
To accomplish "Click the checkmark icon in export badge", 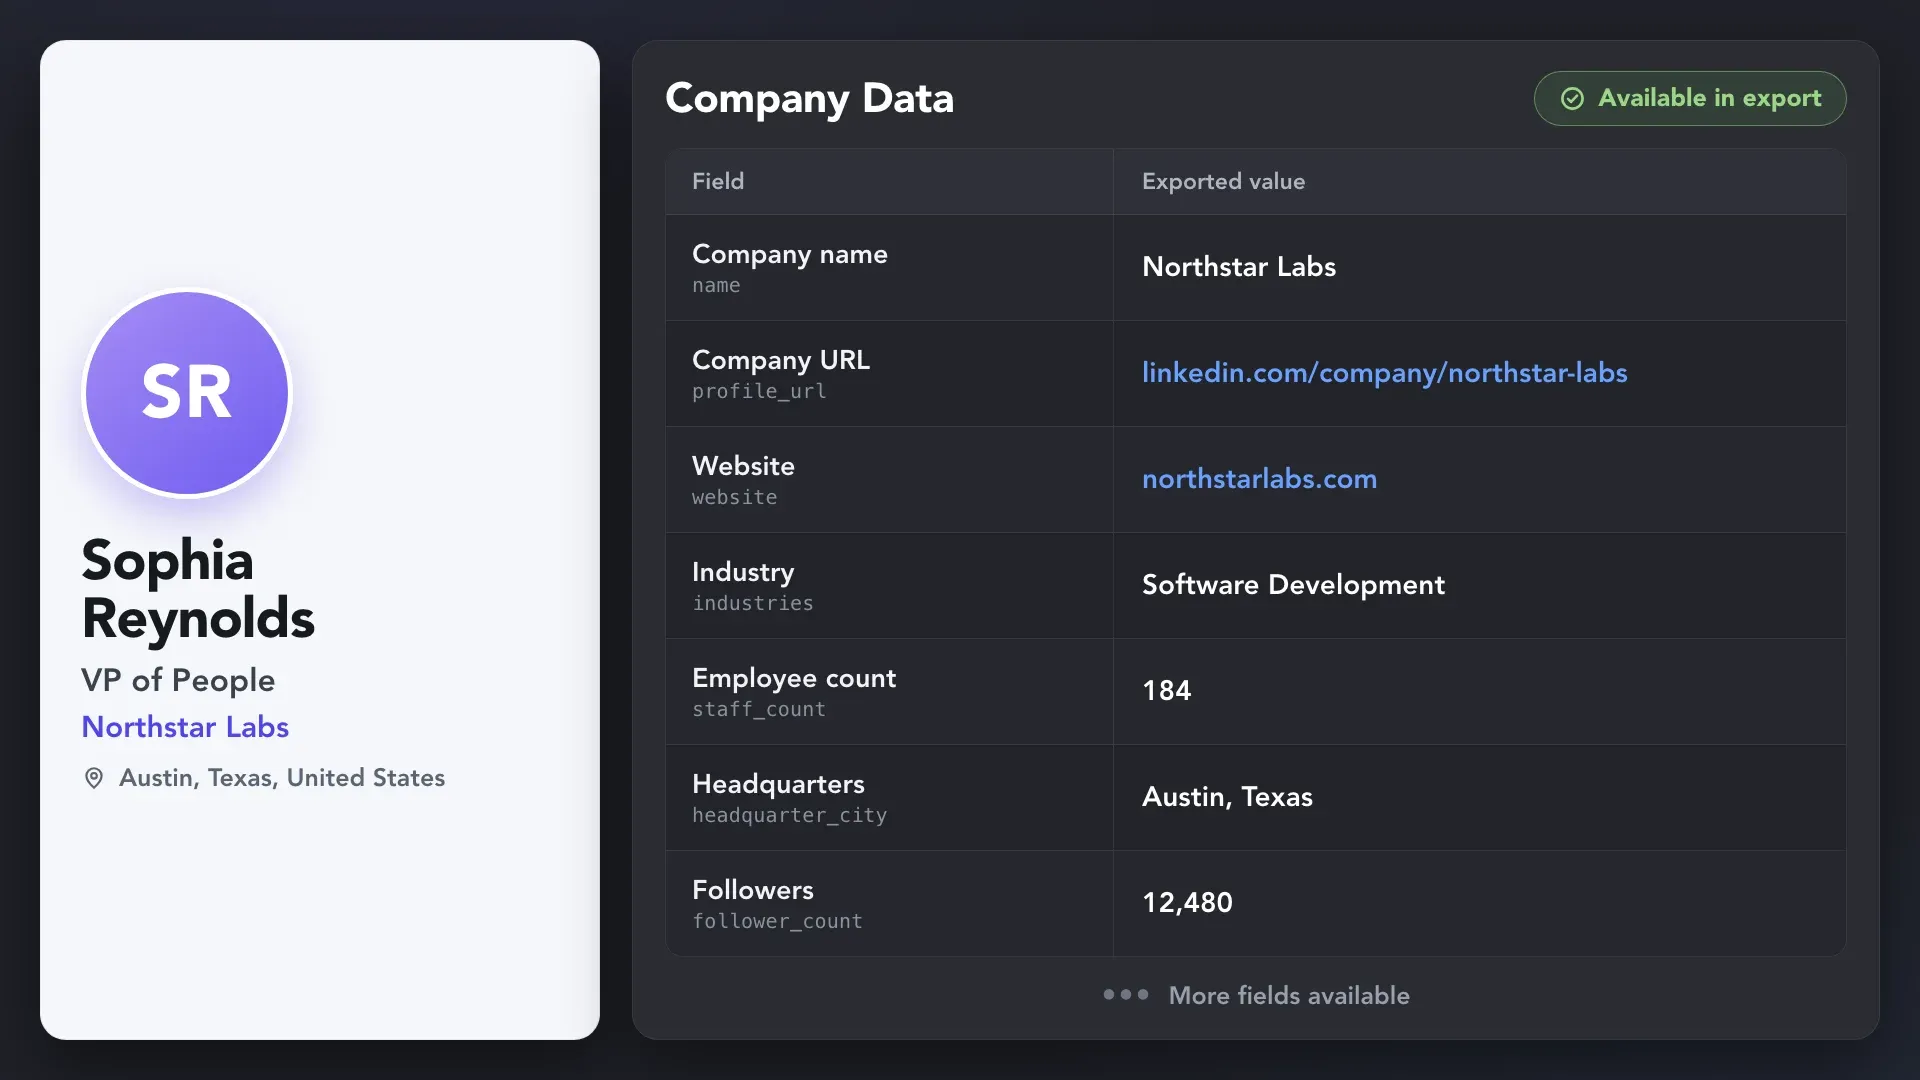I will (1572, 98).
